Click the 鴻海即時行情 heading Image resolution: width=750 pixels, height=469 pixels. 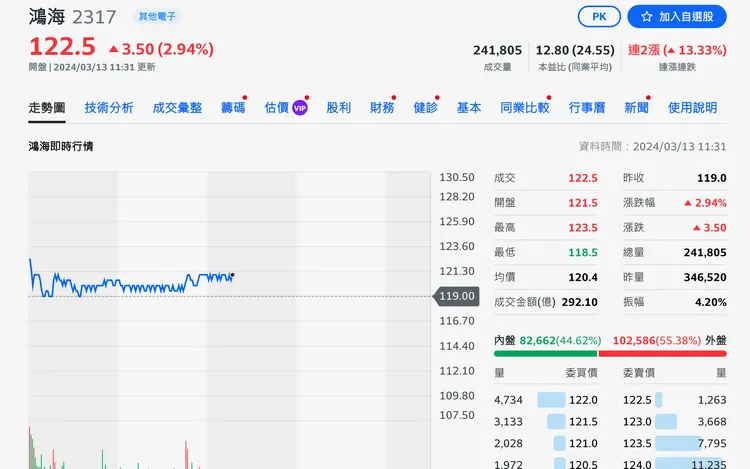click(61, 146)
